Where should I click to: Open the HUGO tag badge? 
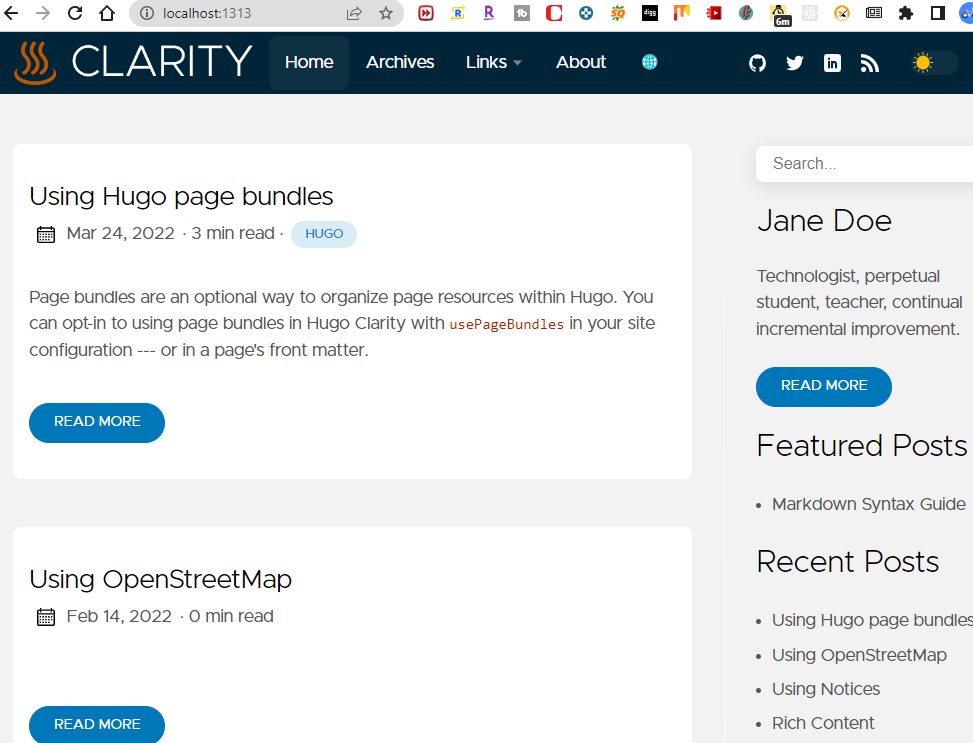324,234
